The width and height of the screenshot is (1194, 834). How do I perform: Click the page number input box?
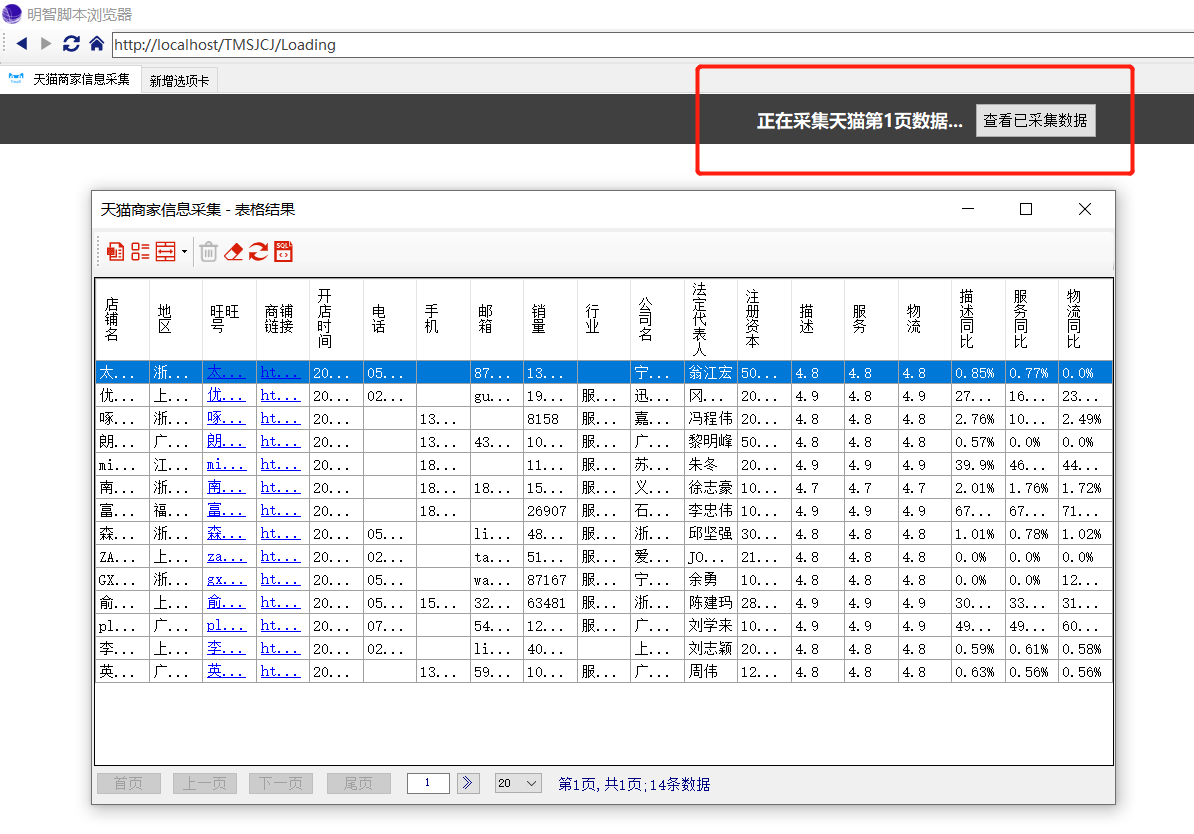point(428,783)
